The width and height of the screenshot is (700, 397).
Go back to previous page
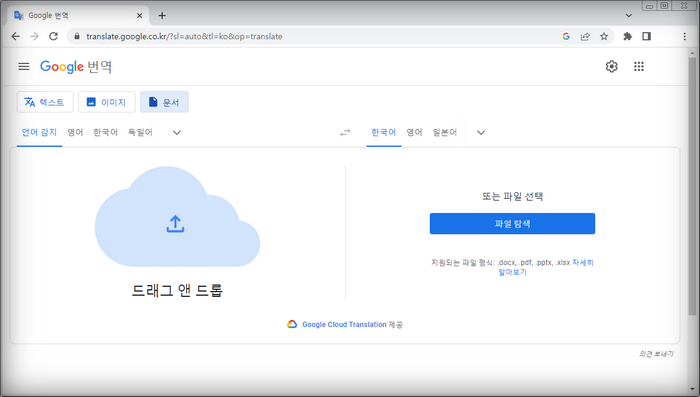pyautogui.click(x=16, y=36)
